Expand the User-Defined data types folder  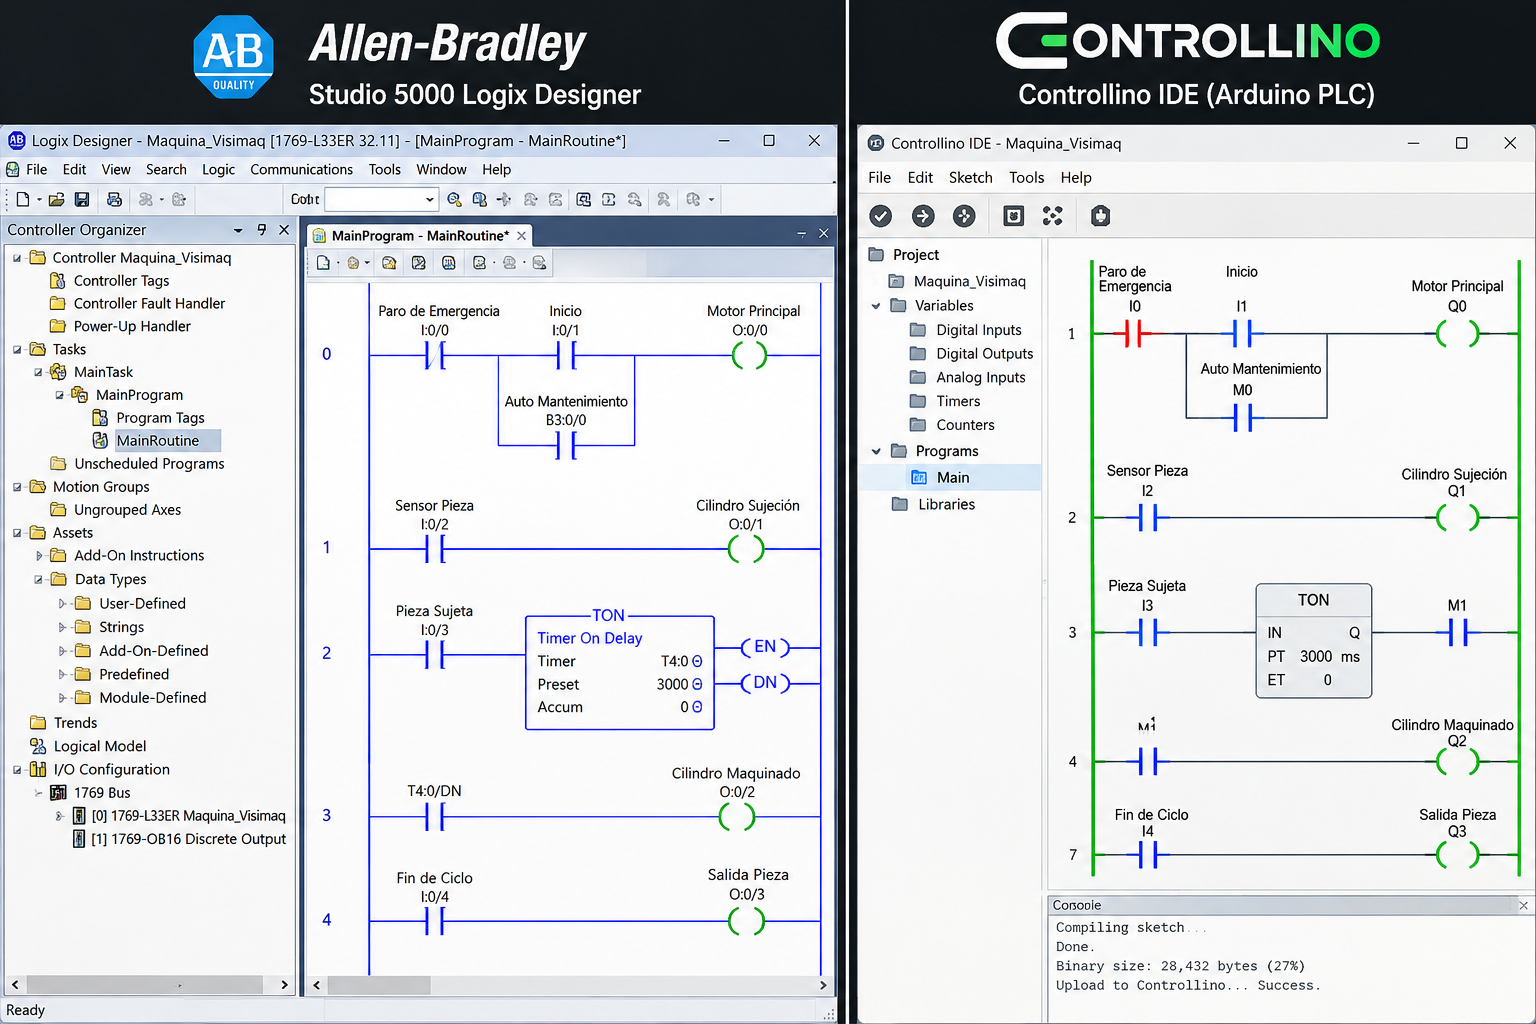pyautogui.click(x=62, y=604)
